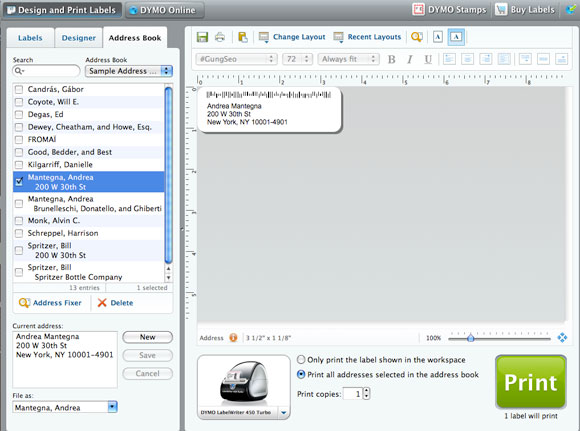Click the Cancel button
The width and height of the screenshot is (580, 431).
pos(147,374)
